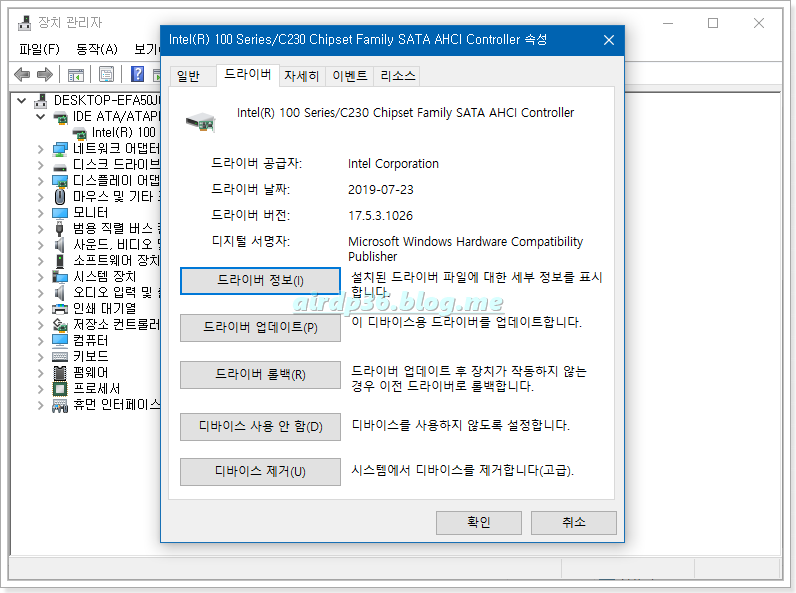
Task: Click the disk drive (디스크 드라이브) icon
Action: pyautogui.click(x=60, y=166)
